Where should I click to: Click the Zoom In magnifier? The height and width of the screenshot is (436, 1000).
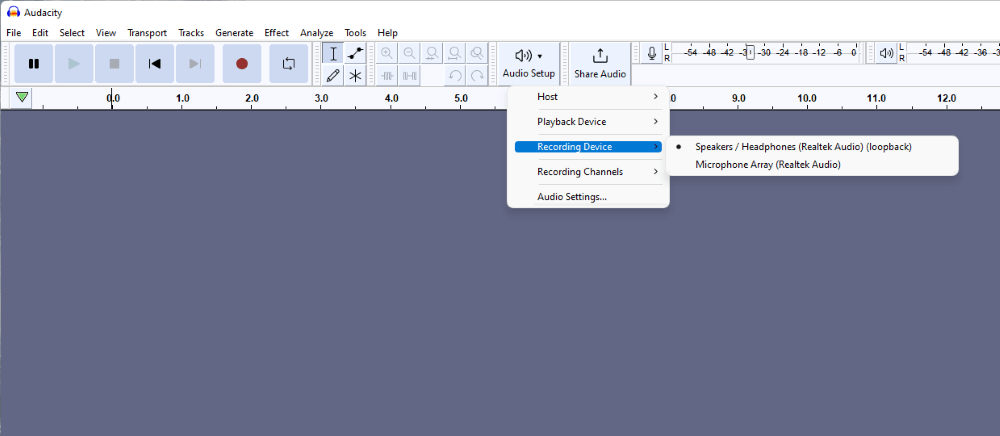coord(387,54)
